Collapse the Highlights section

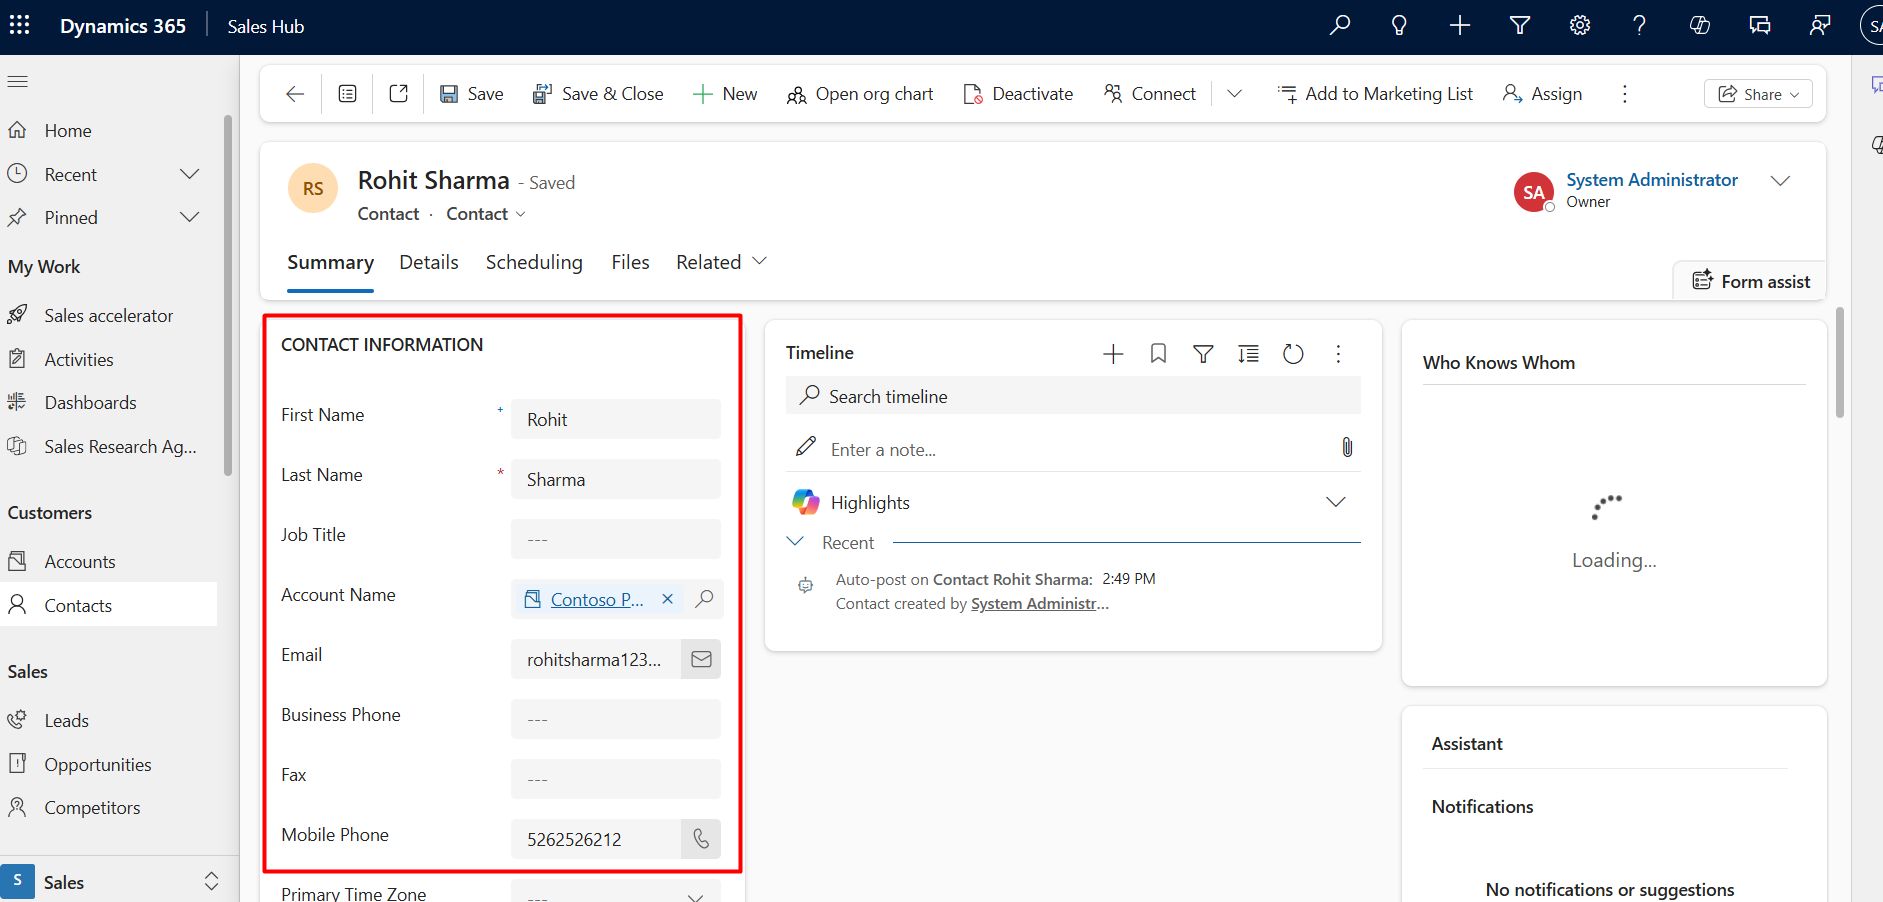(x=1335, y=502)
